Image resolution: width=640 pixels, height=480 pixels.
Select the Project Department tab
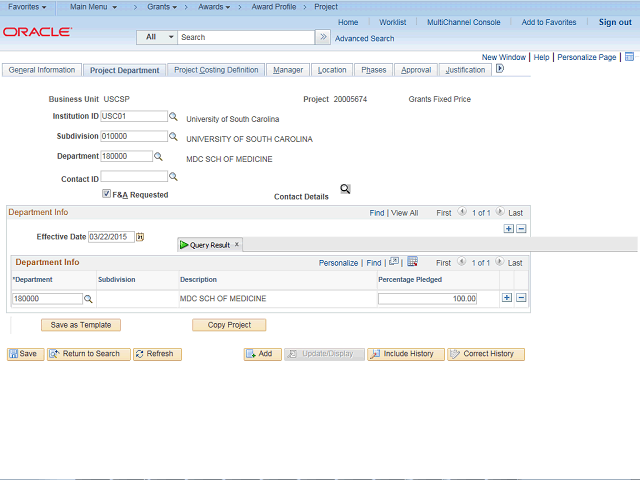pos(124,70)
